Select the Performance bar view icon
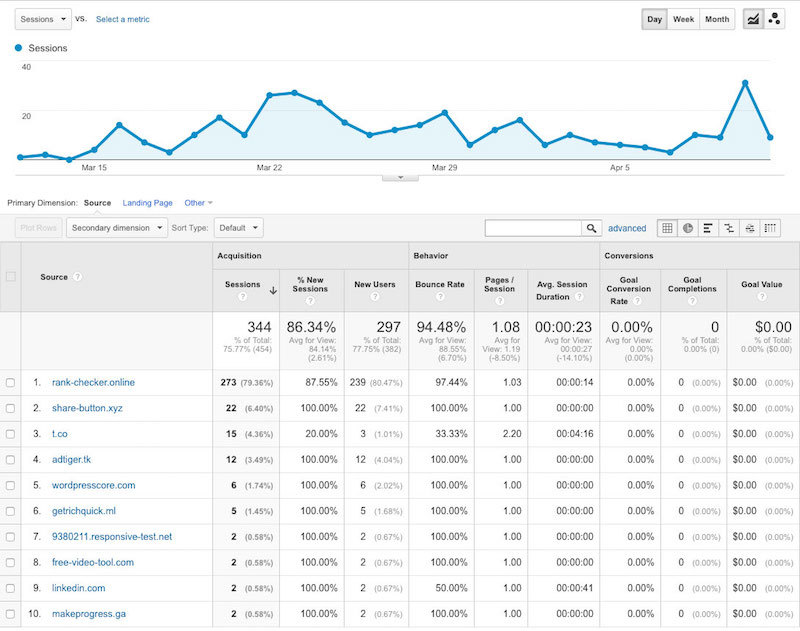The width and height of the screenshot is (800, 631). 708,228
